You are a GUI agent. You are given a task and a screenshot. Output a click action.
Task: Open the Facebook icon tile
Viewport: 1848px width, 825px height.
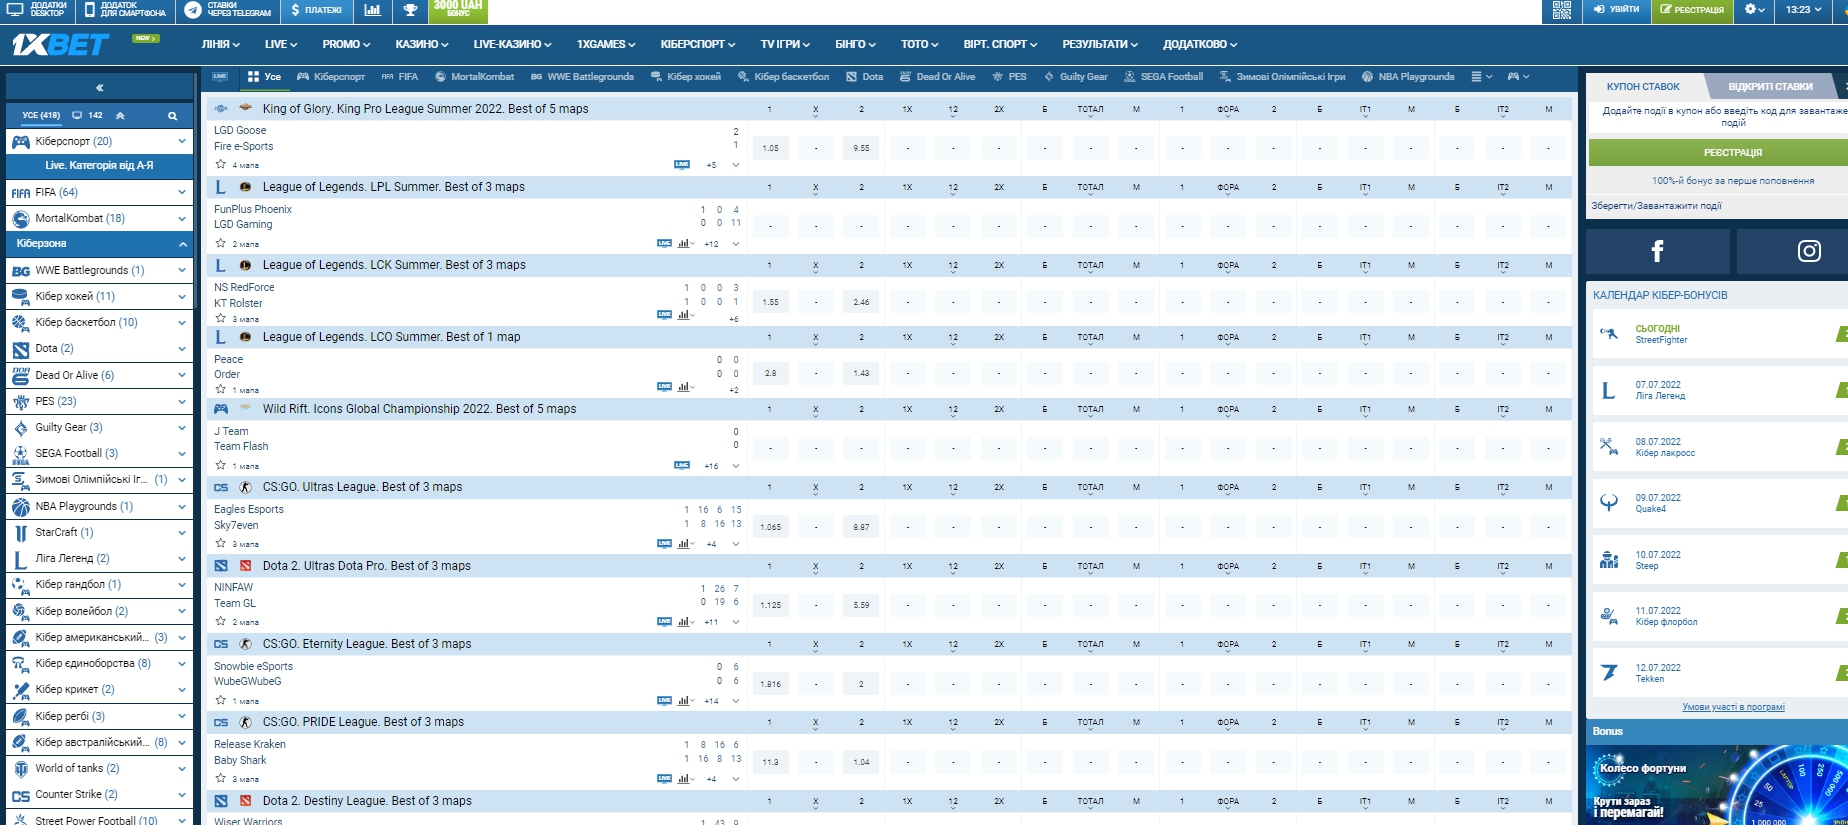[1657, 251]
